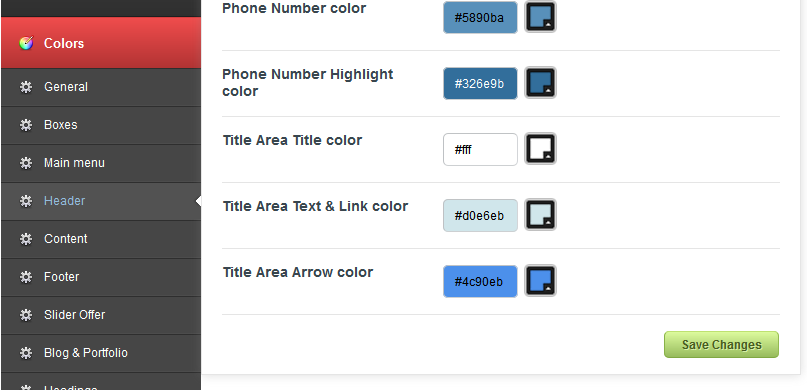Screen dimensions: 807x390
Task: Open picker swatch for Title Area Text & Link color
Action: [540, 215]
